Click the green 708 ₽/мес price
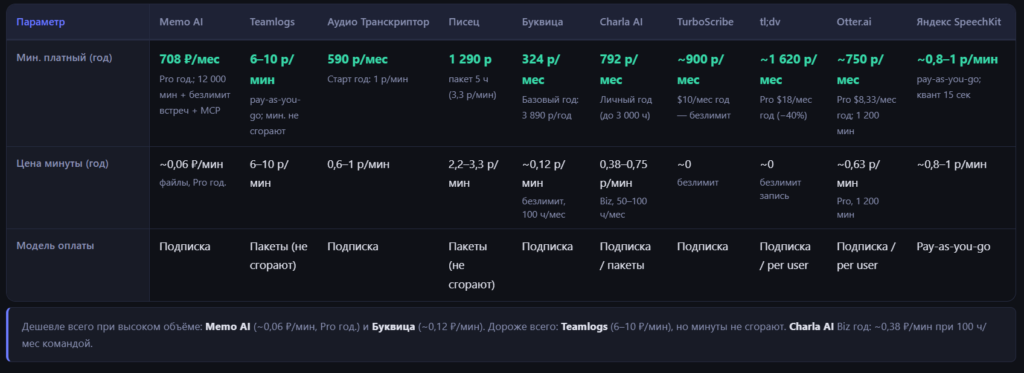The height and width of the screenshot is (373, 1024). click(190, 59)
